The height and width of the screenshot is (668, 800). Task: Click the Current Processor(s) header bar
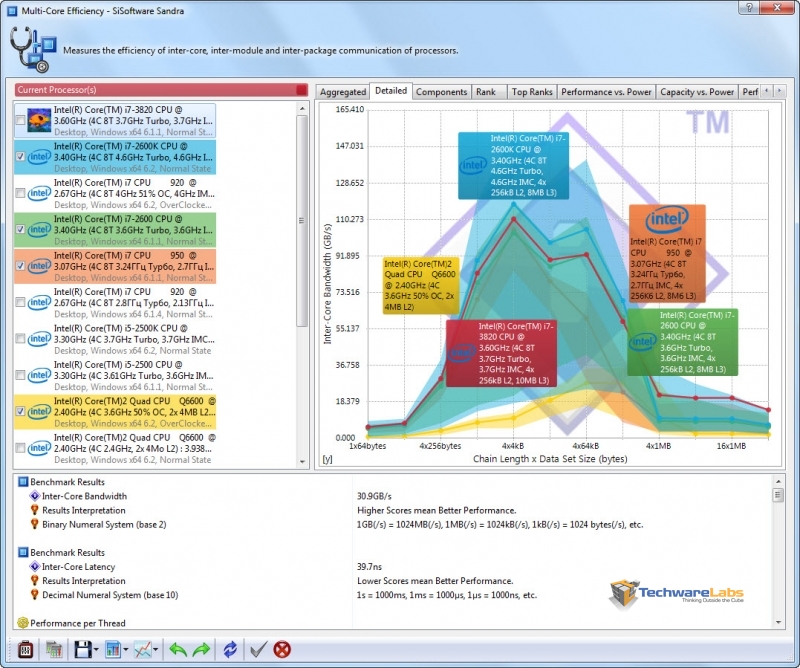[x=161, y=90]
